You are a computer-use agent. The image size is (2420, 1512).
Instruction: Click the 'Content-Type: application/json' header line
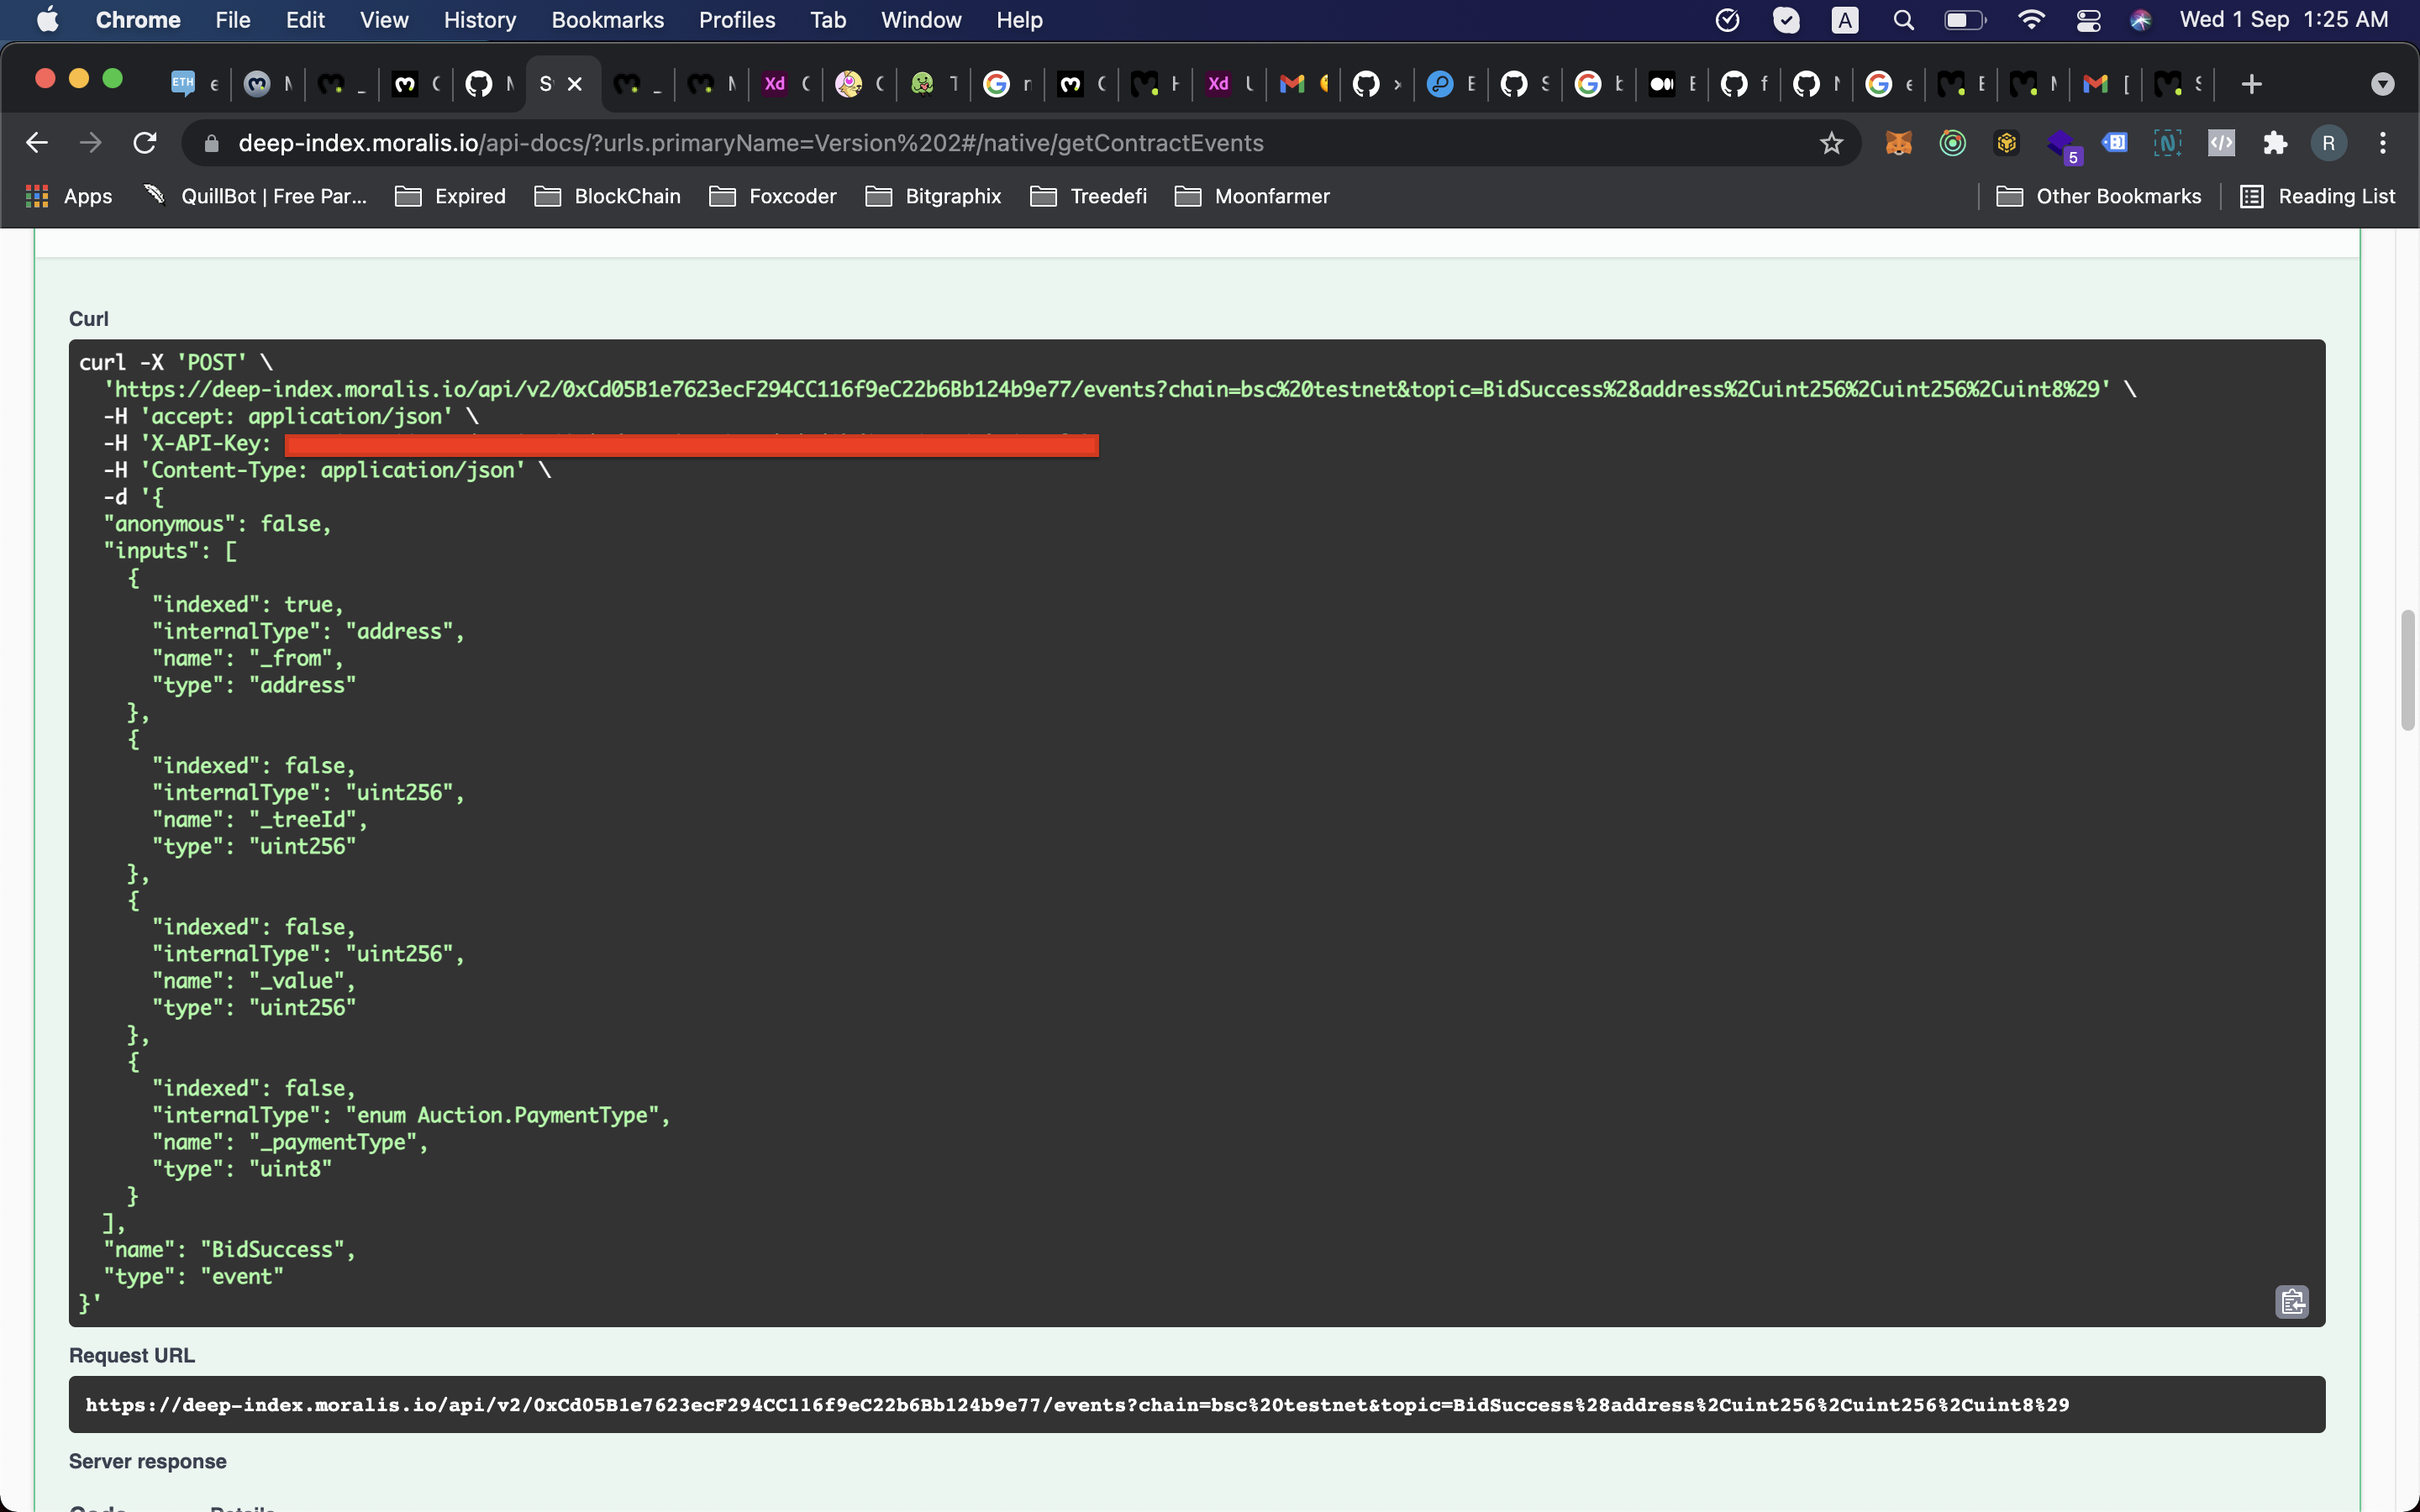click(x=327, y=470)
